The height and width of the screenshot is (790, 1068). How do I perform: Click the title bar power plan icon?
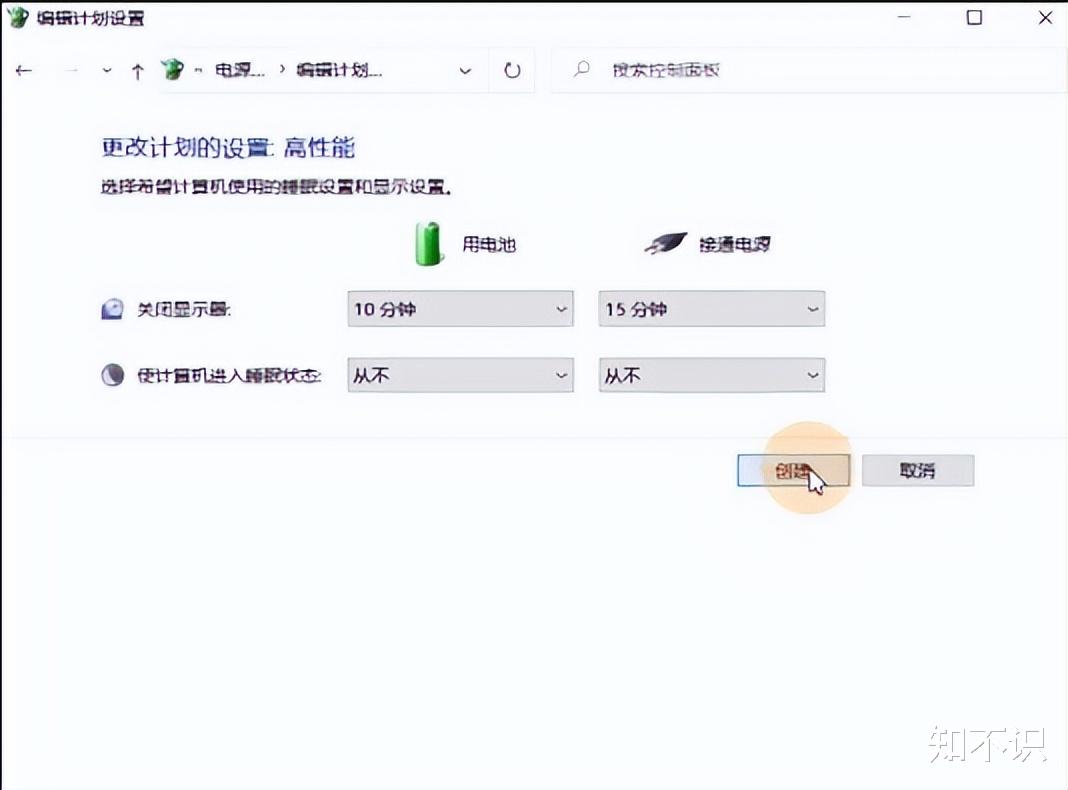point(17,17)
